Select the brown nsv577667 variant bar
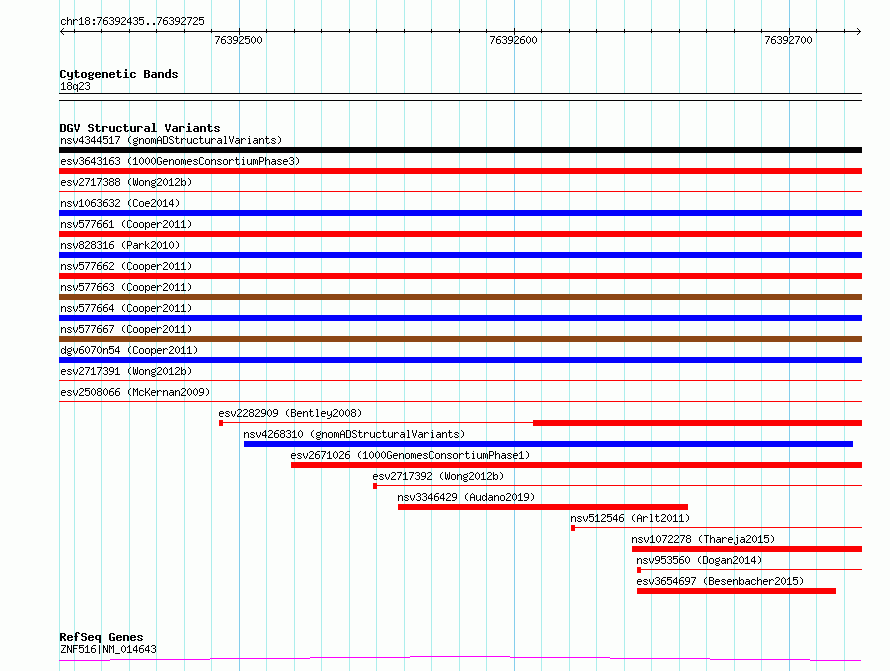This screenshot has width=890, height=671. click(460, 339)
